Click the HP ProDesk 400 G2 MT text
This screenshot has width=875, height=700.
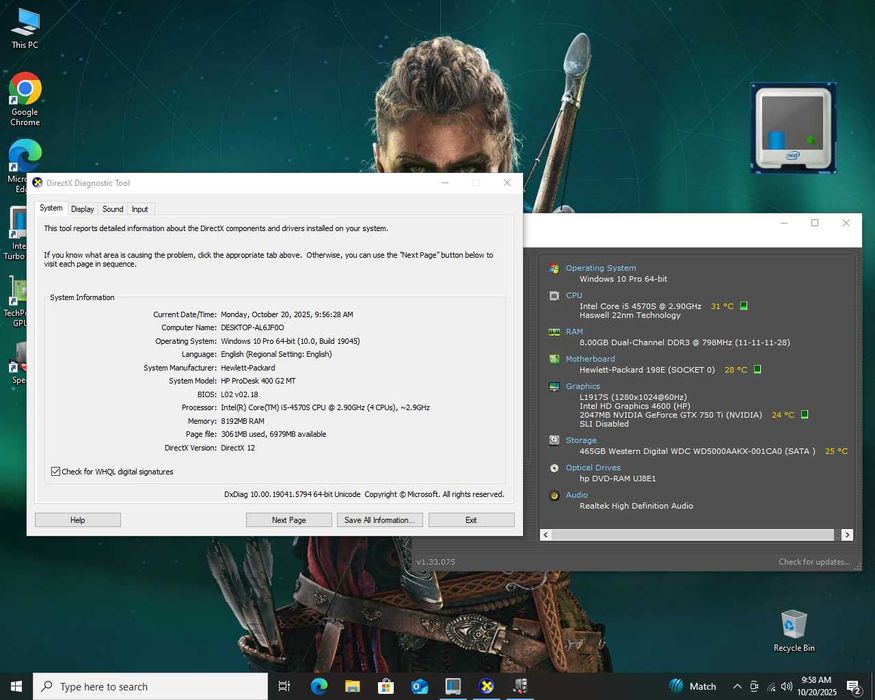258,381
